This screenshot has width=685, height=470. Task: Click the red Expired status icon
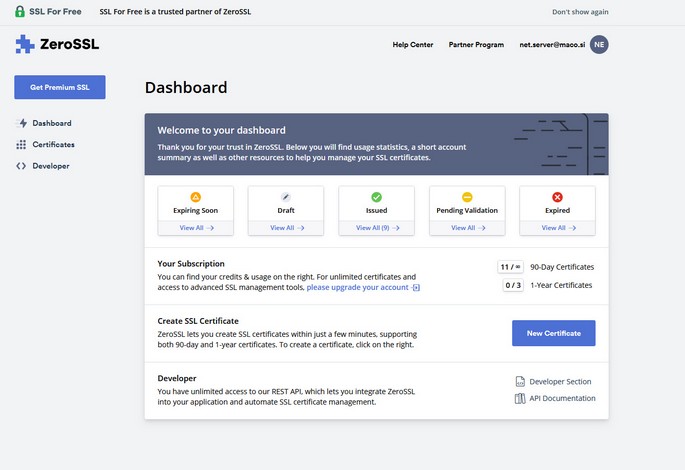coord(557,197)
